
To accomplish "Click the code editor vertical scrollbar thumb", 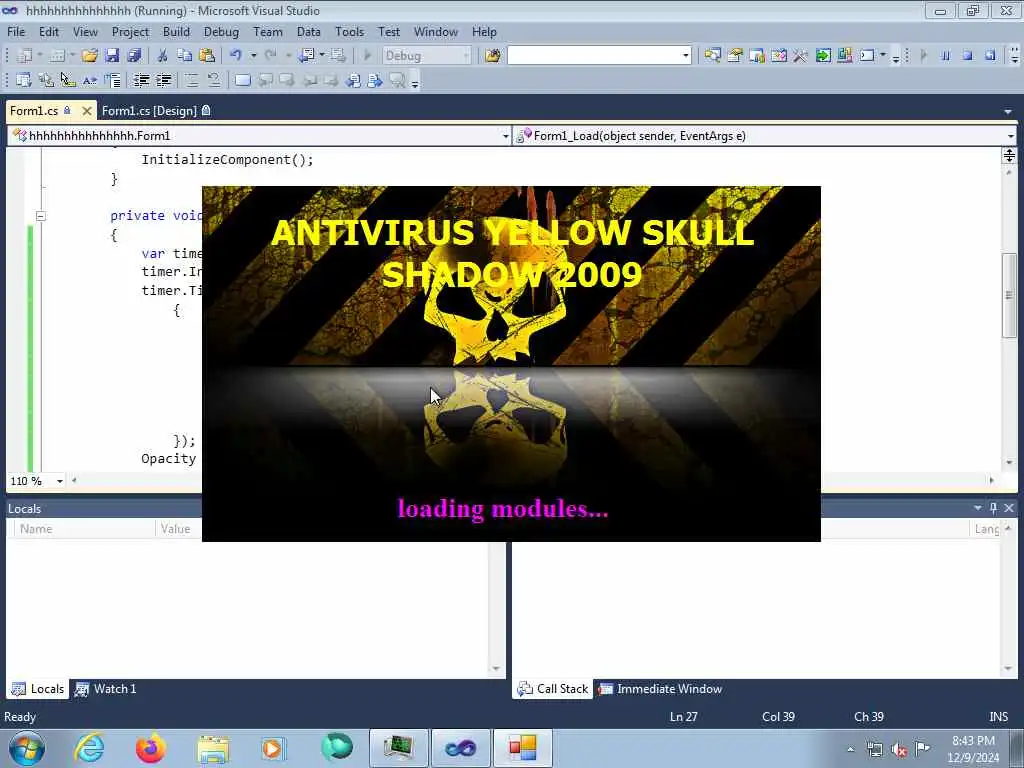I will coord(1009,295).
